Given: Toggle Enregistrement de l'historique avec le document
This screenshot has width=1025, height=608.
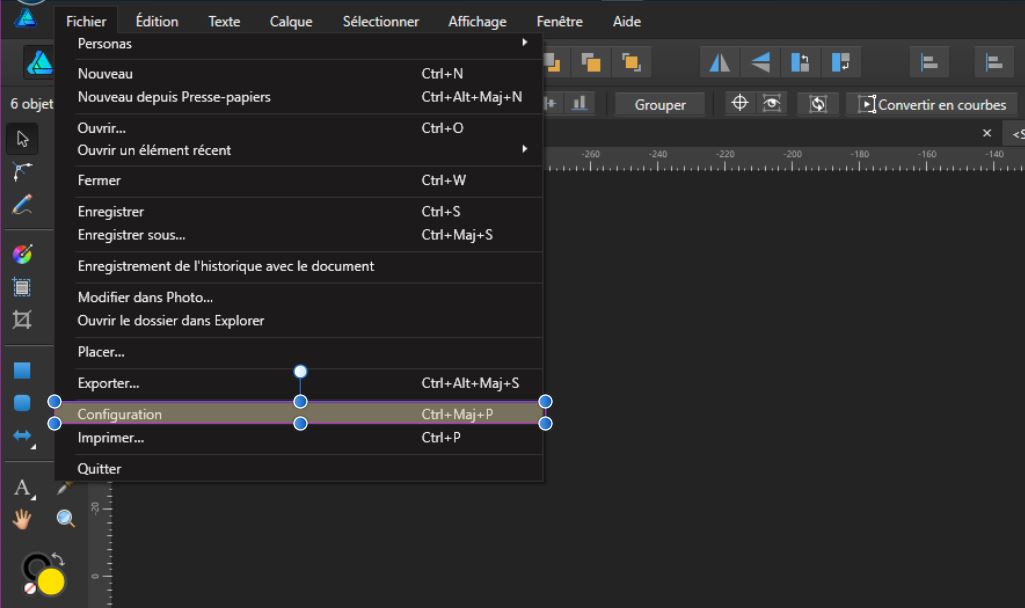Looking at the screenshot, I should 226,266.
